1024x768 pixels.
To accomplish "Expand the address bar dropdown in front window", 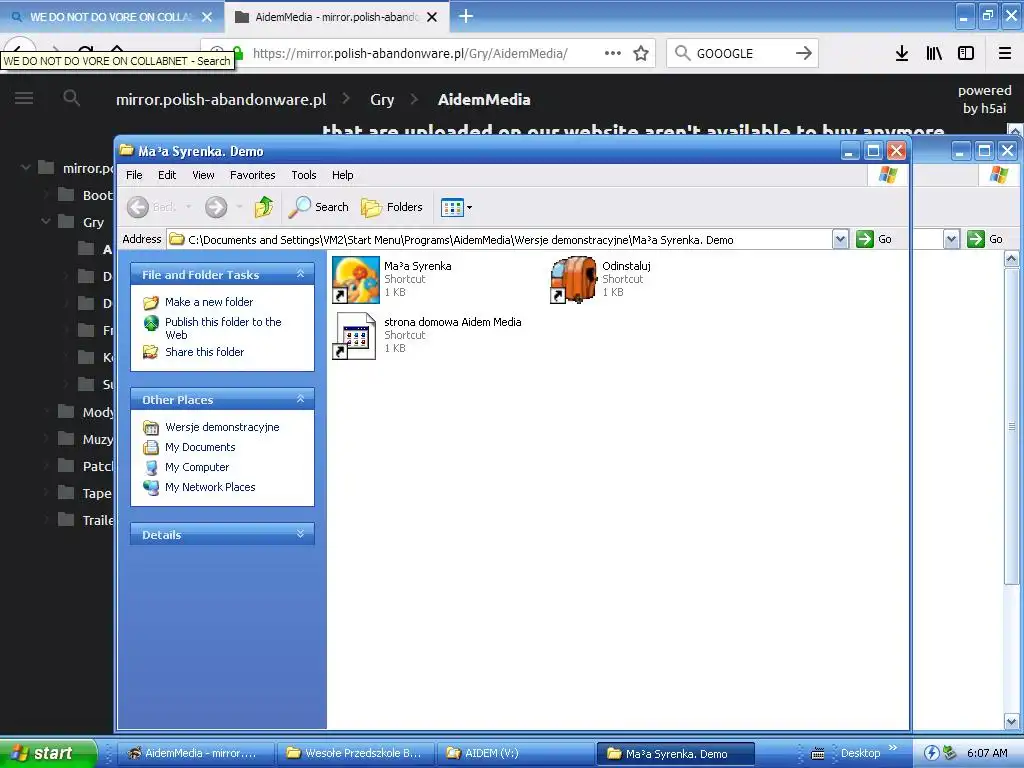I will (x=840, y=240).
